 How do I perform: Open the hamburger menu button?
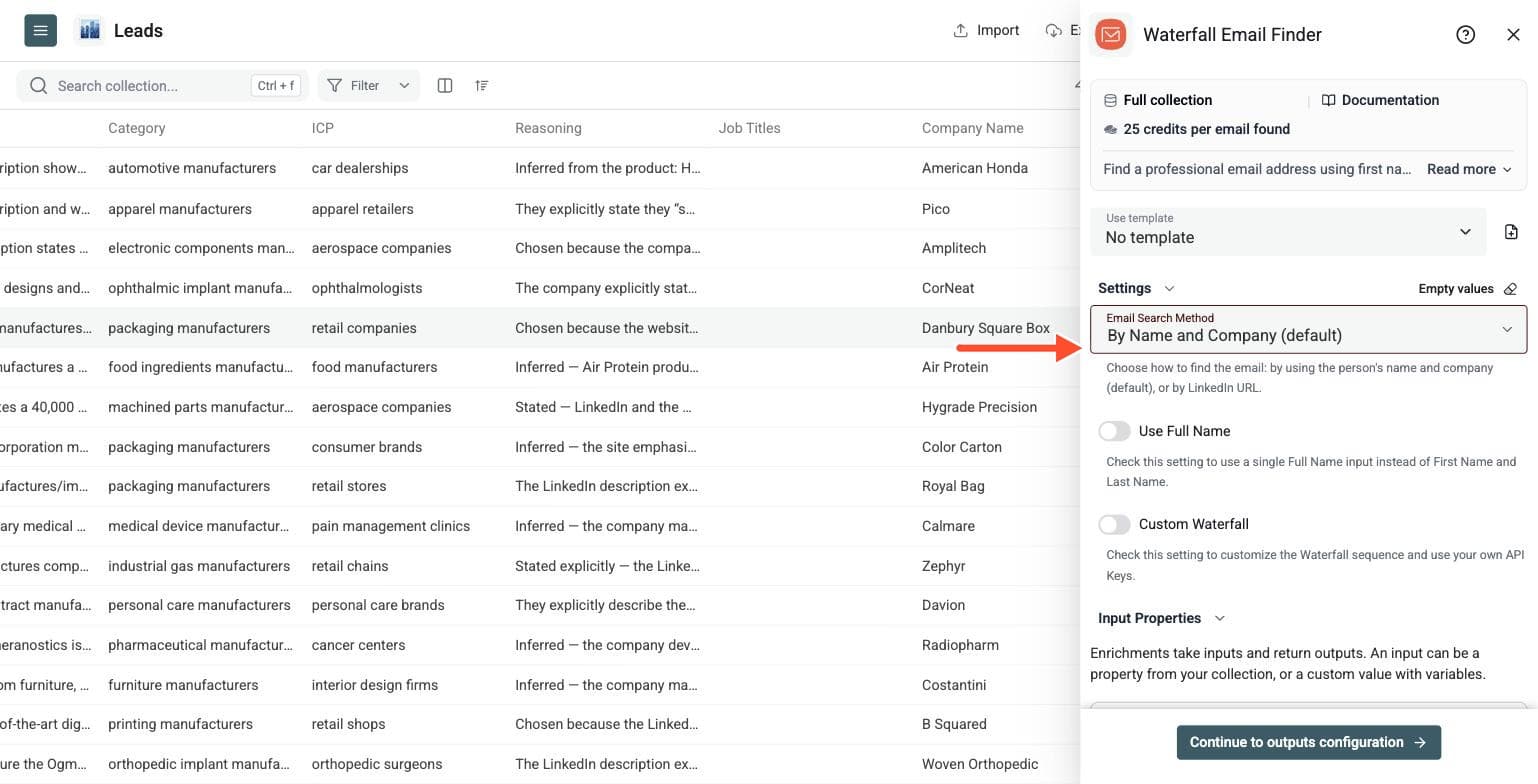tap(40, 30)
